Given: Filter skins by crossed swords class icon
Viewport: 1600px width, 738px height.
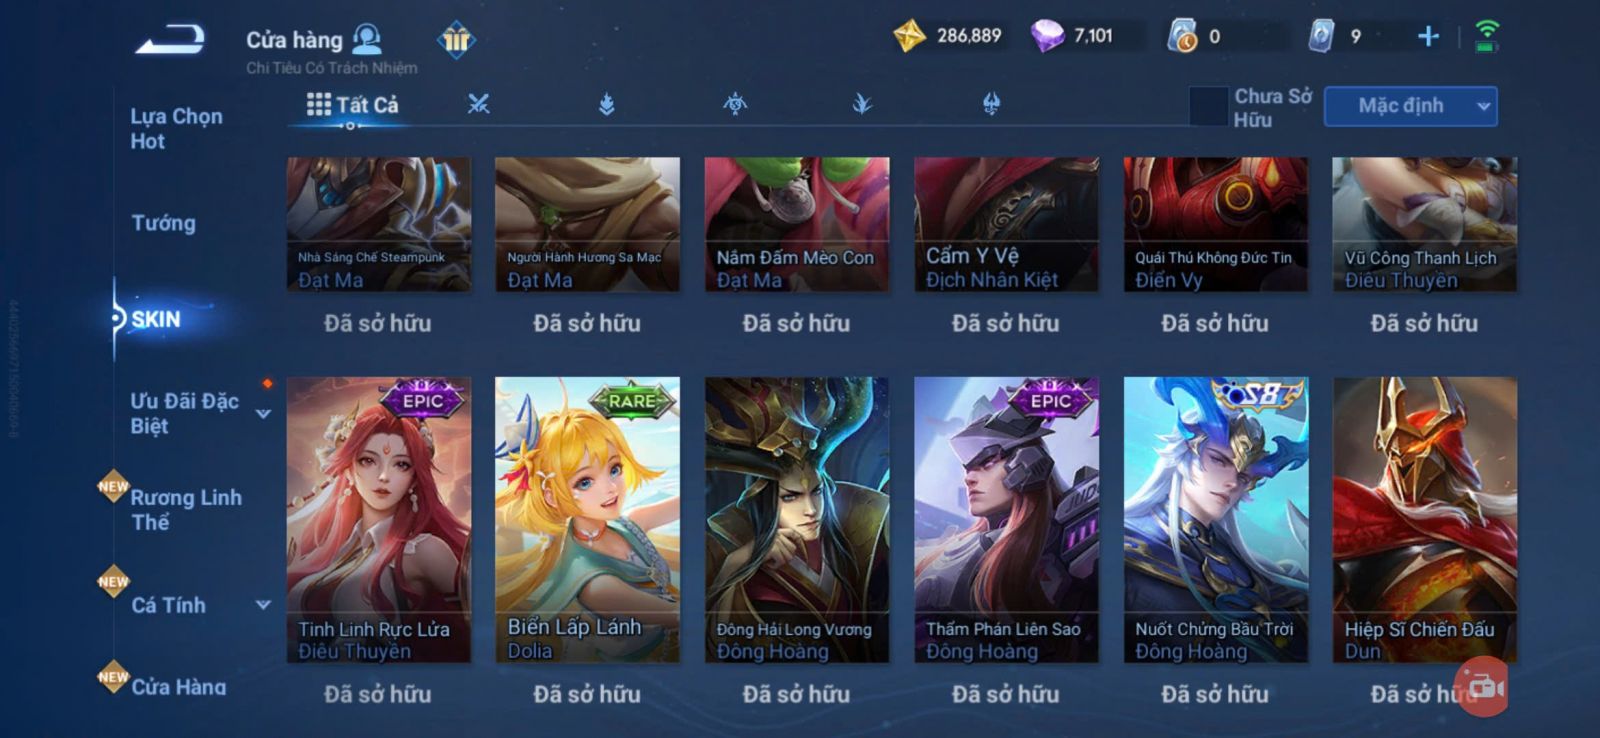Looking at the screenshot, I should point(479,103).
